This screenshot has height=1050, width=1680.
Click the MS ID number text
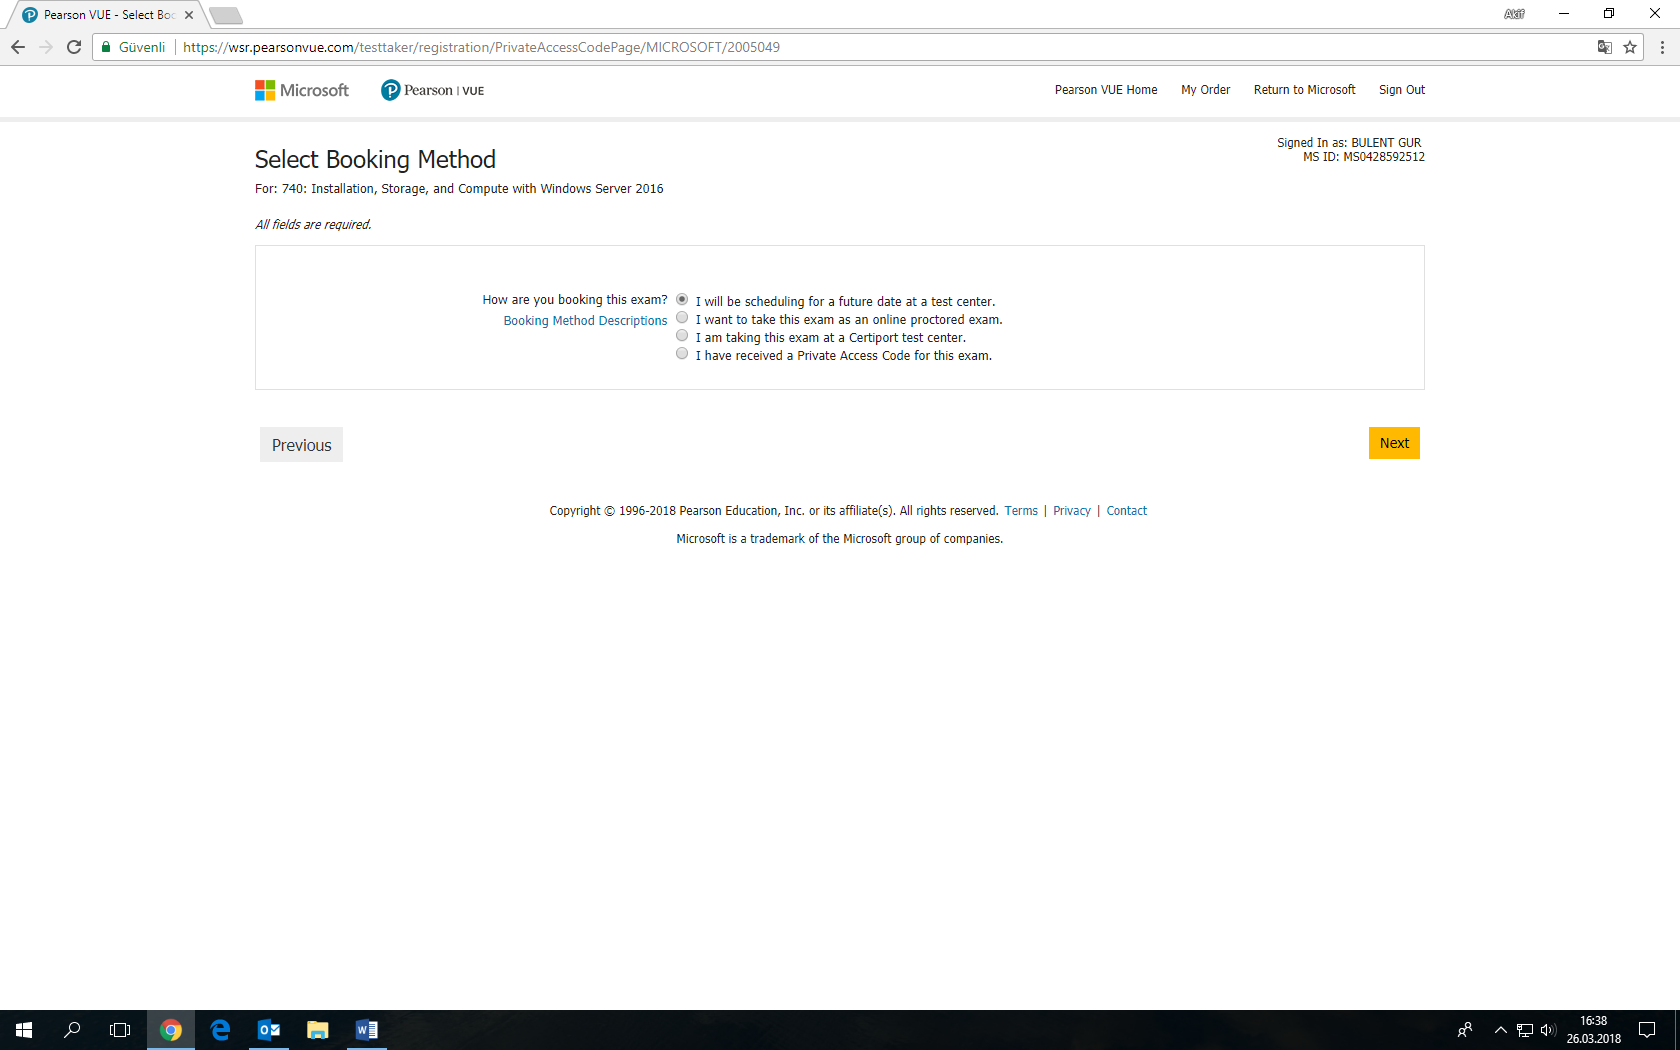point(1384,157)
